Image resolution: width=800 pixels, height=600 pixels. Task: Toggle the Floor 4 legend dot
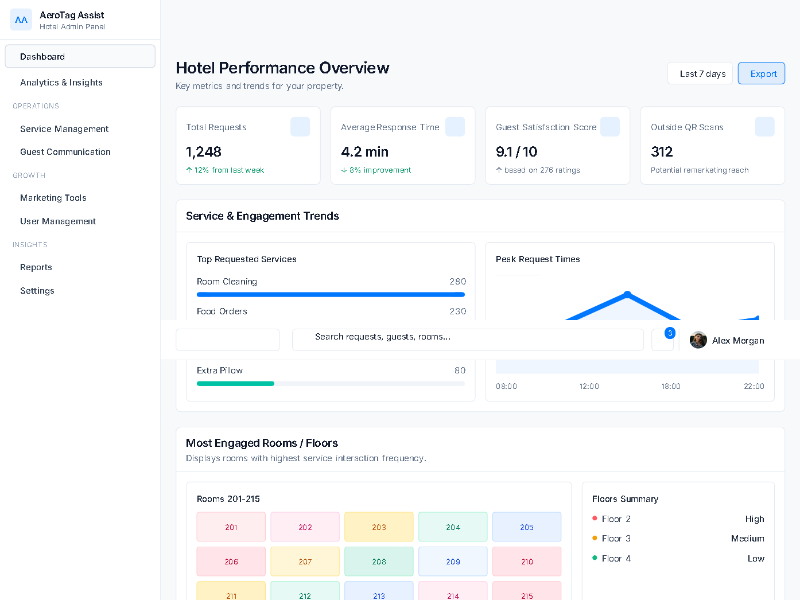point(597,558)
